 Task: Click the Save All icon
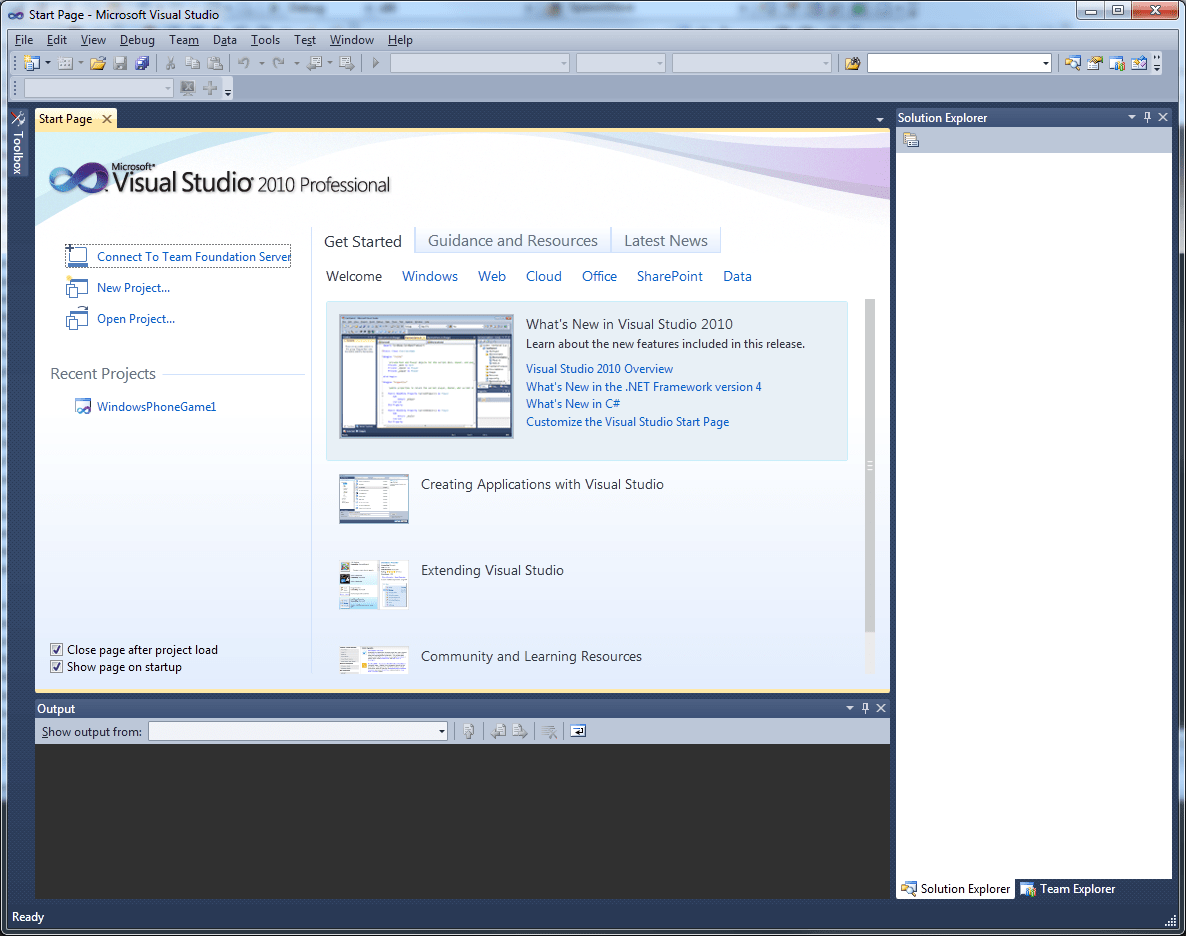[x=141, y=64]
